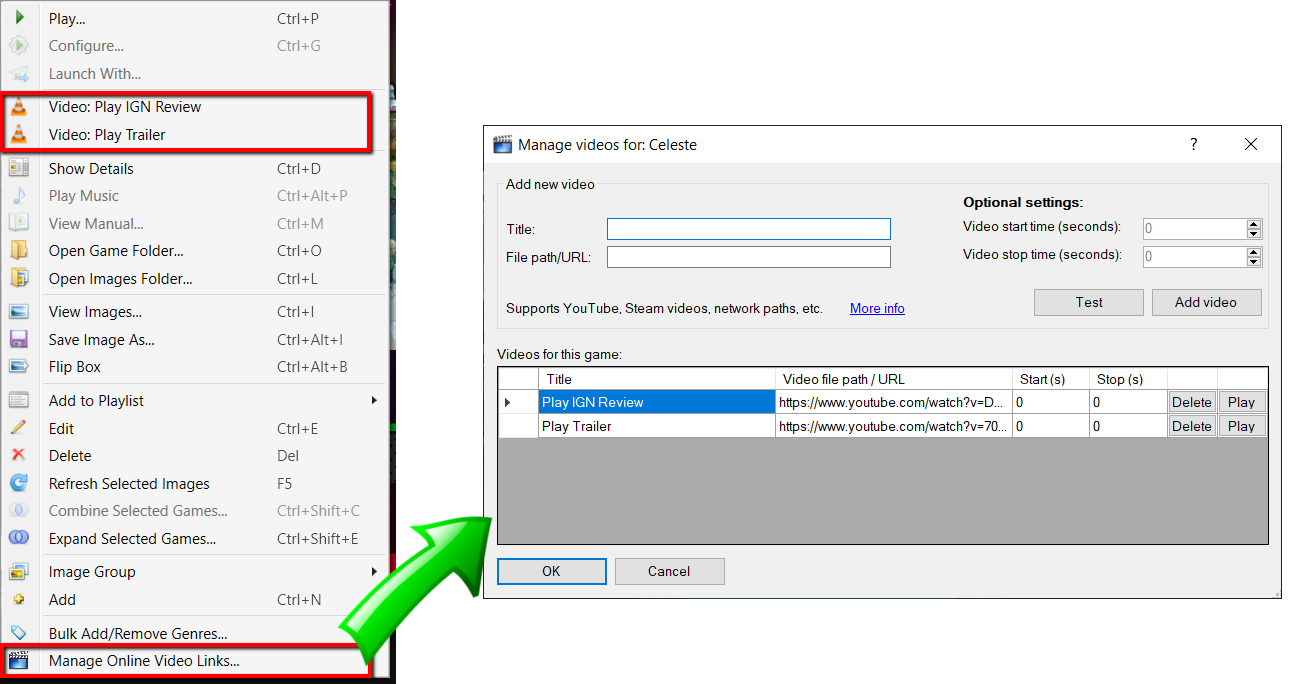Play the Play IGN Review video

pyautogui.click(x=1241, y=402)
